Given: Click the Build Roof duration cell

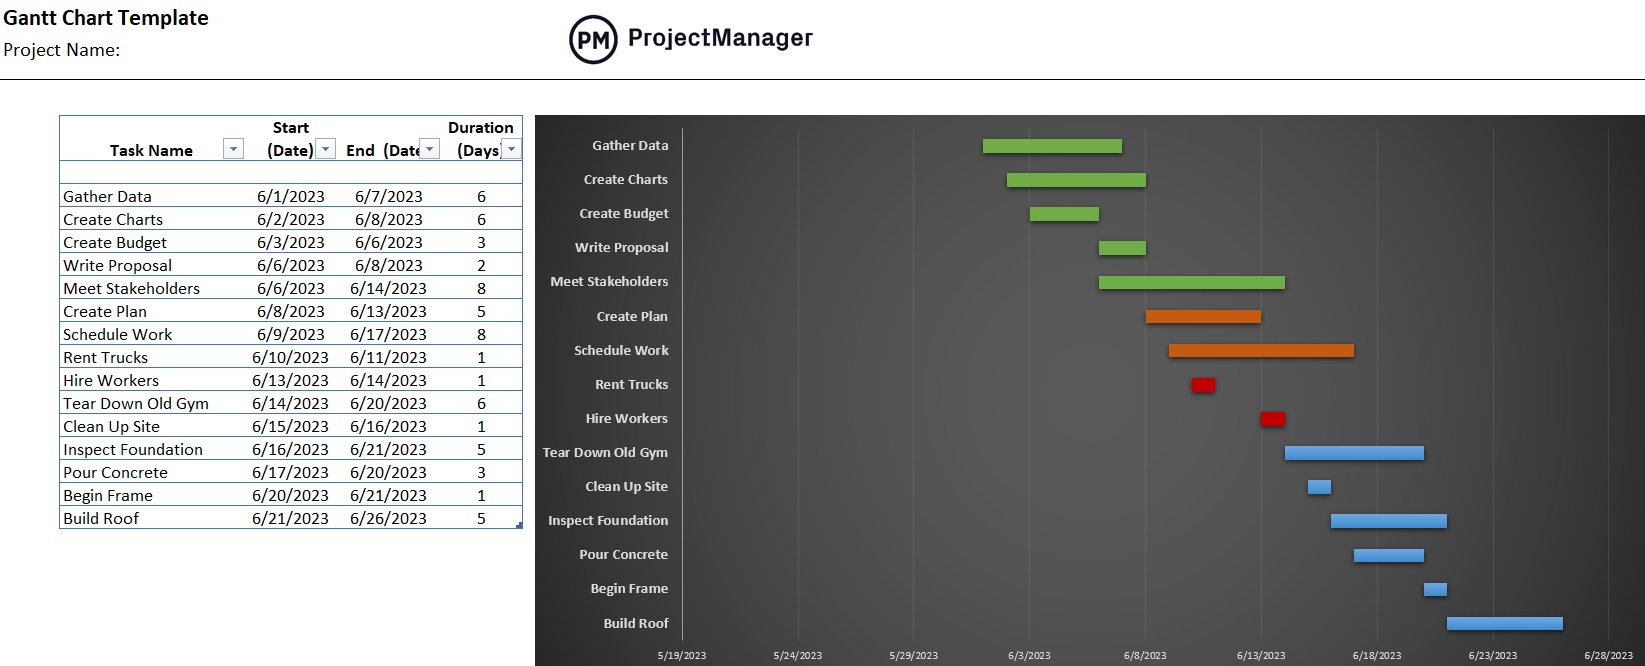Looking at the screenshot, I should [x=481, y=518].
